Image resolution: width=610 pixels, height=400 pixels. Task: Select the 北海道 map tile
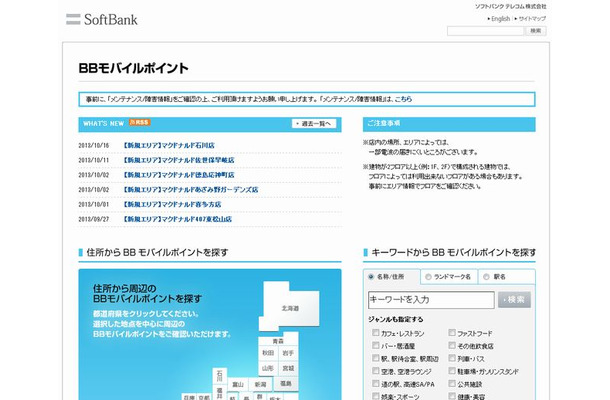point(291,305)
